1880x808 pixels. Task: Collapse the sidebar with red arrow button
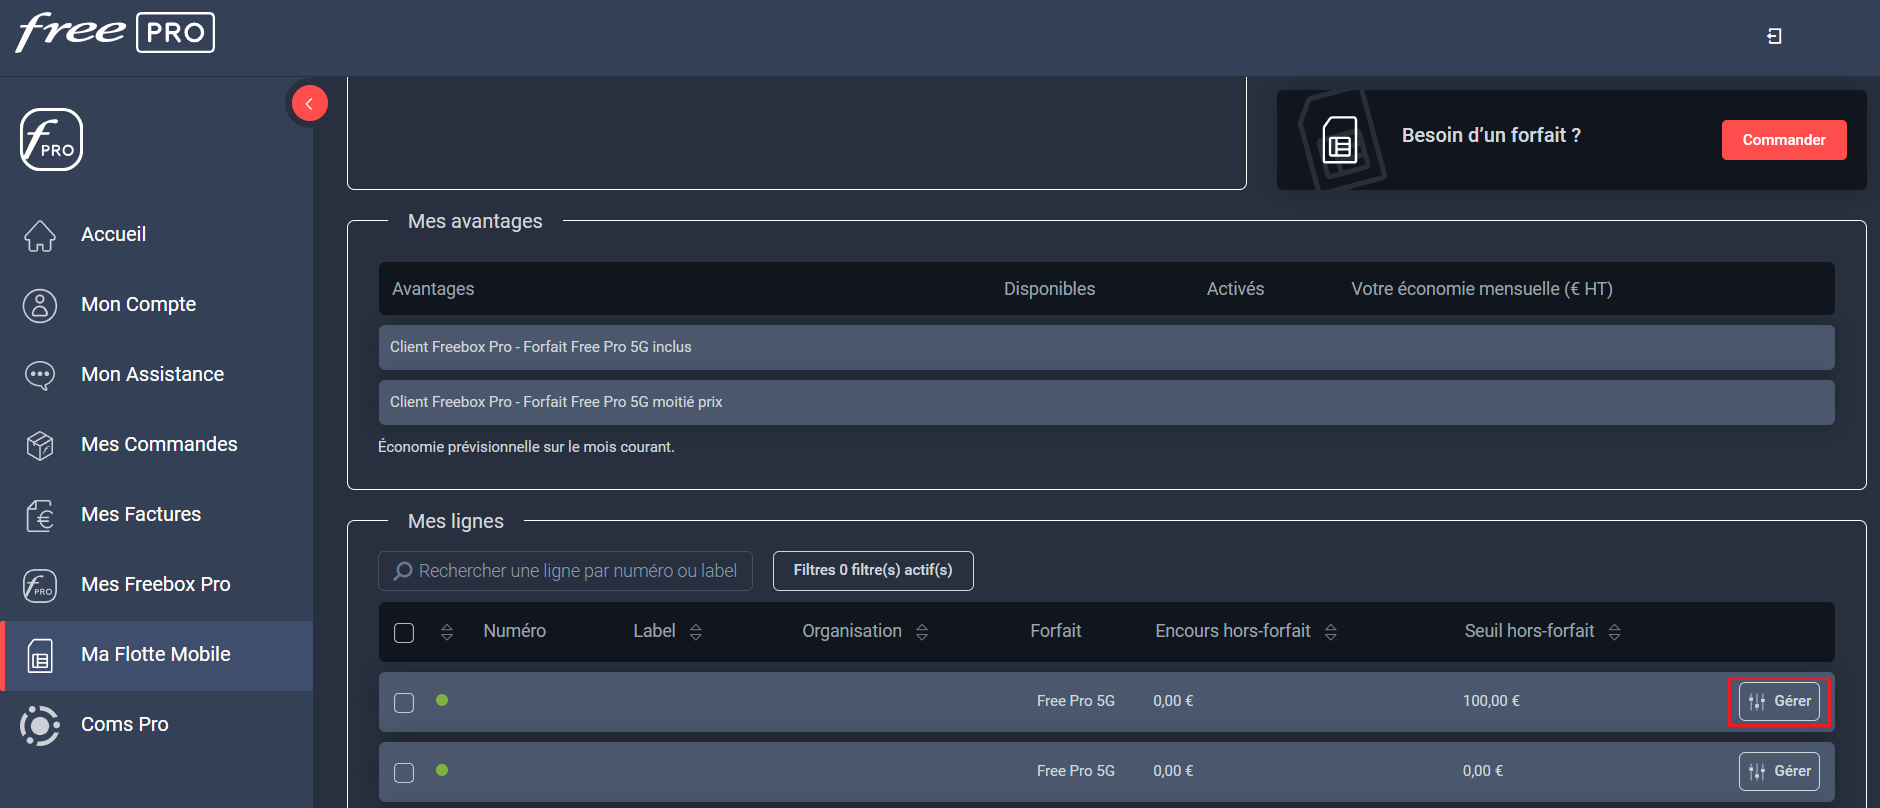pos(309,103)
